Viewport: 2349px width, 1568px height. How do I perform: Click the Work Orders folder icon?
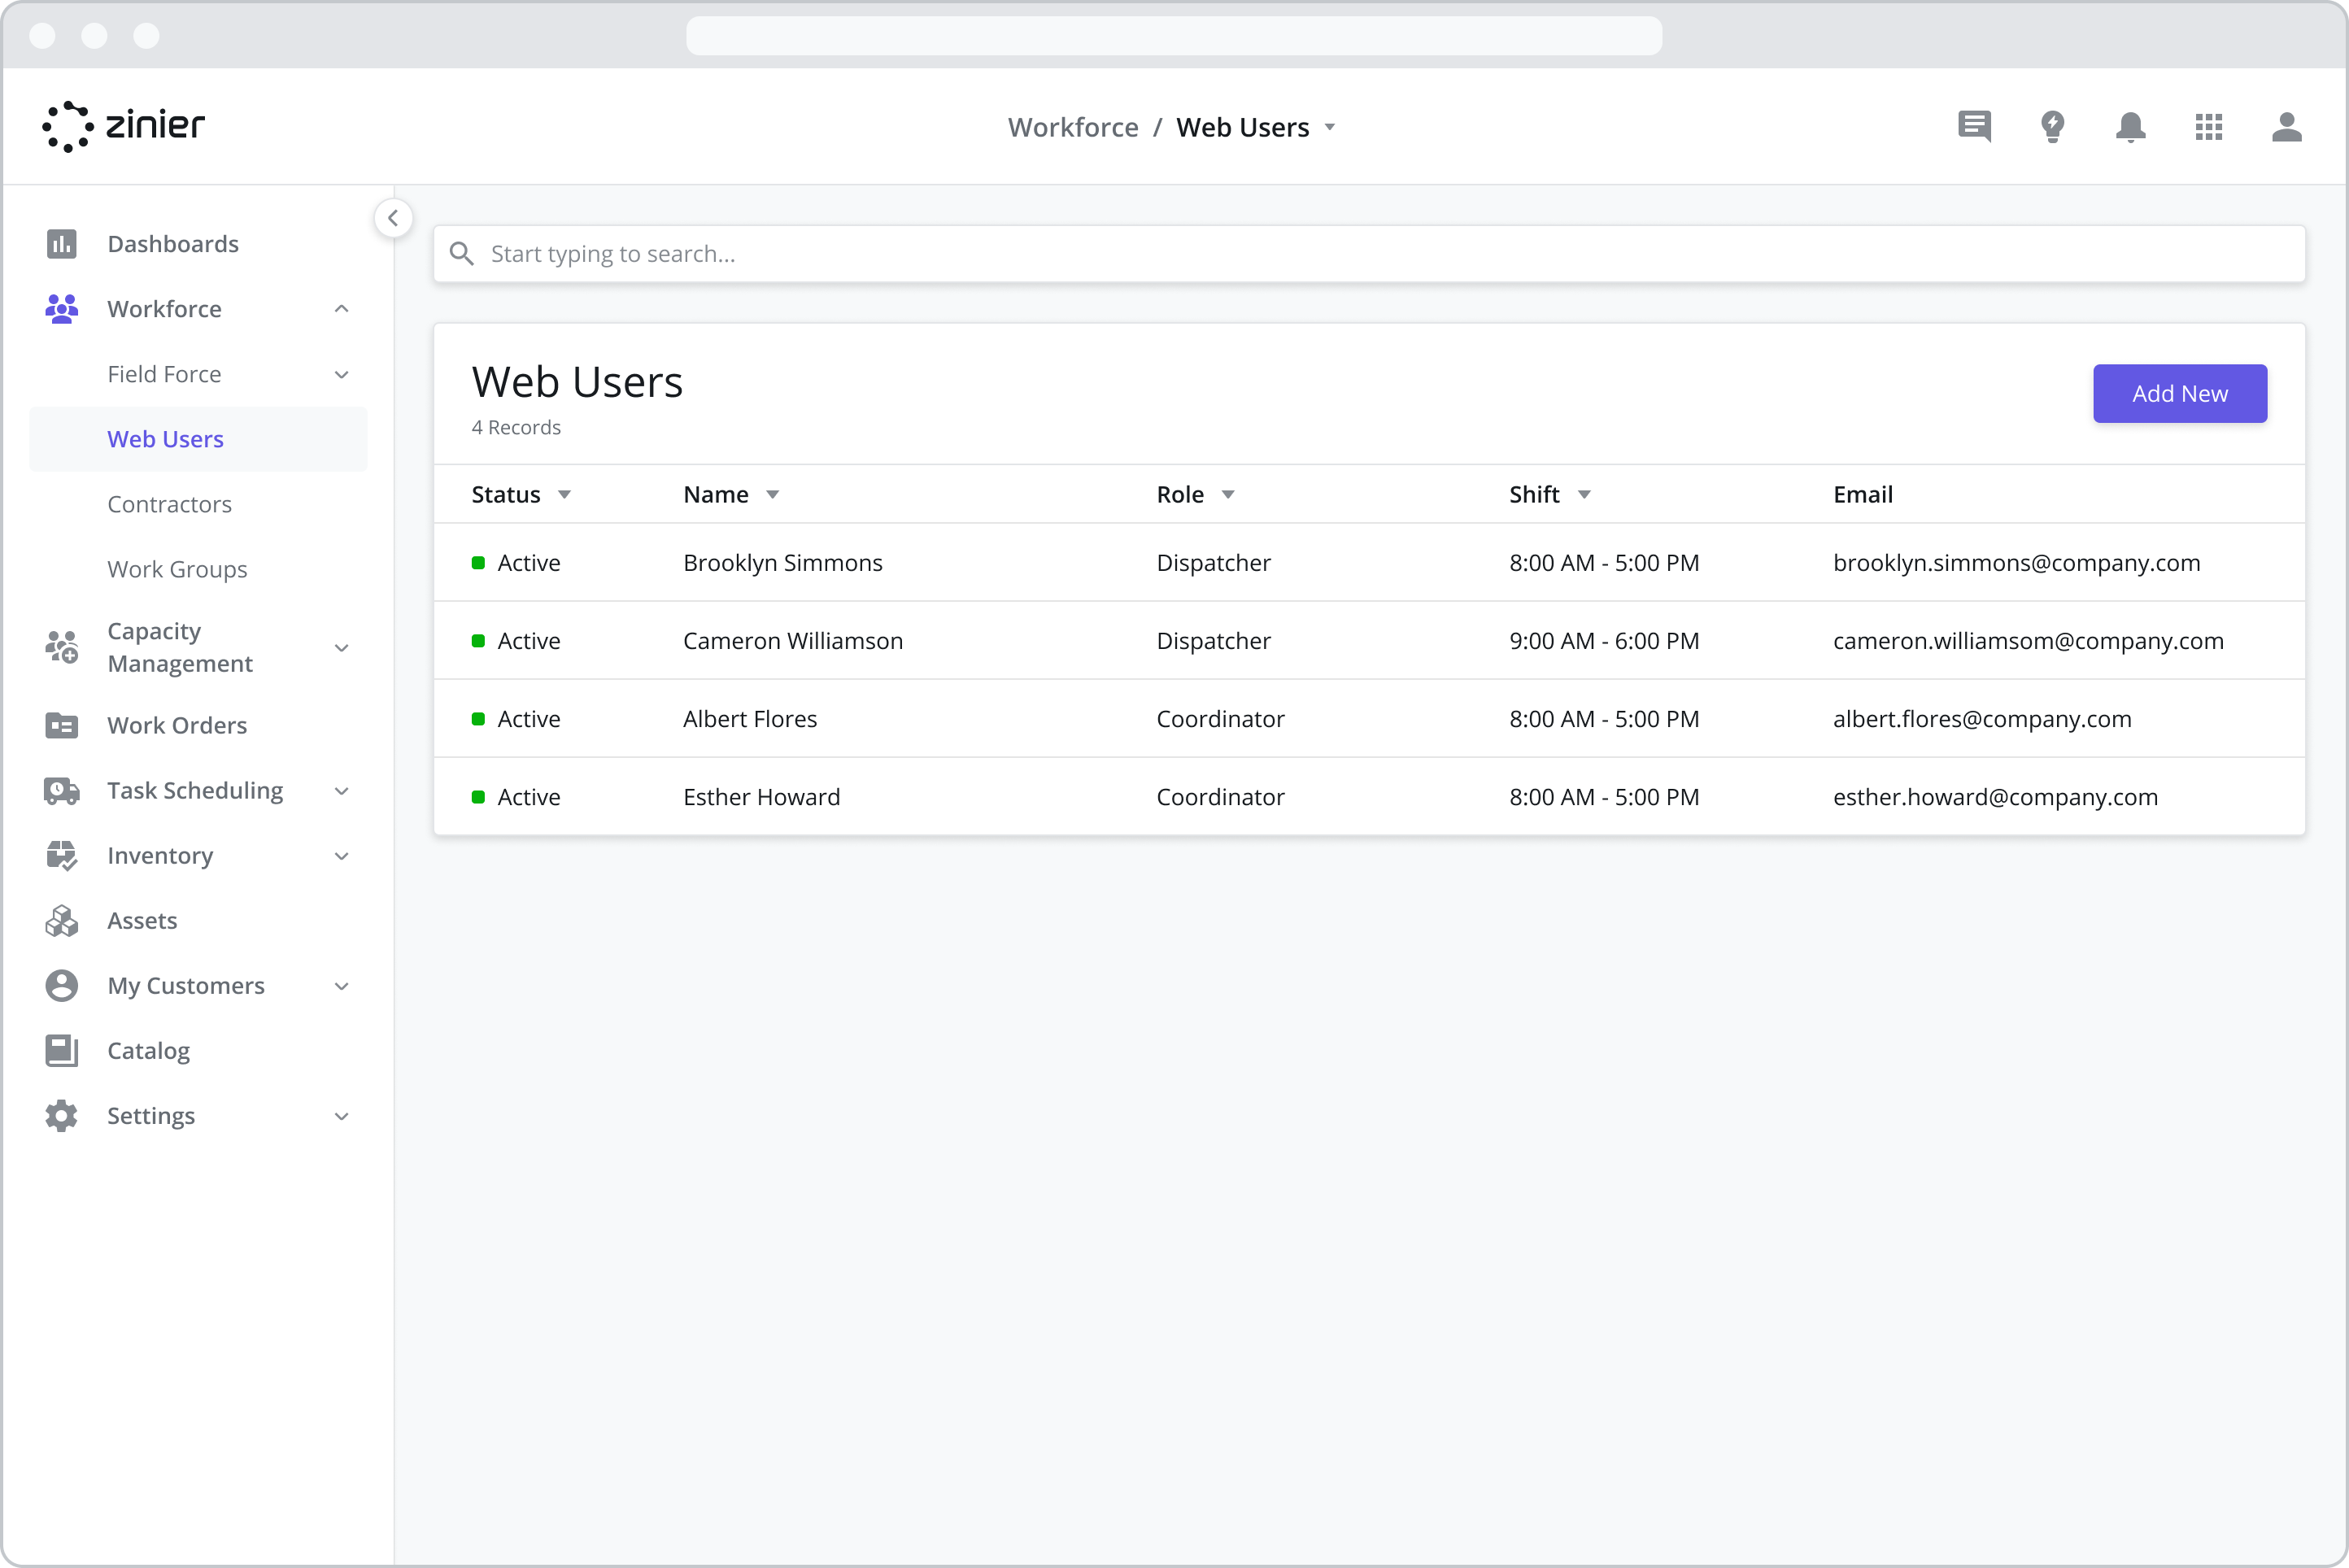(61, 725)
